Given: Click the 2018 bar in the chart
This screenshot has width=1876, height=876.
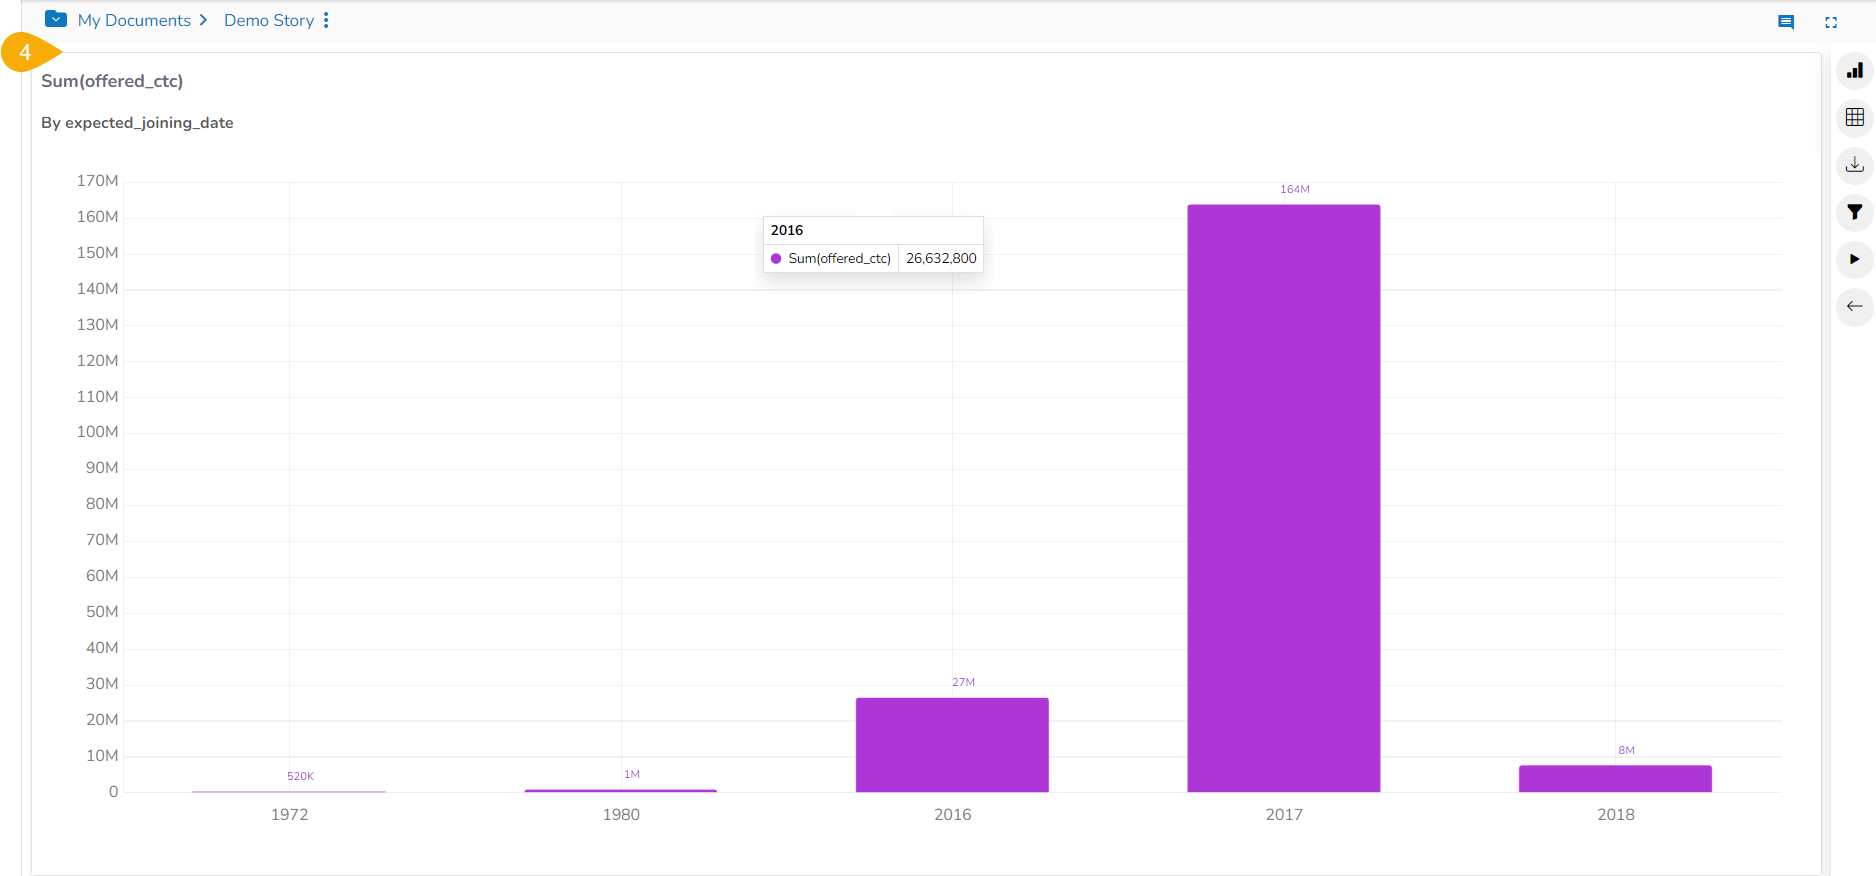Looking at the screenshot, I should pyautogui.click(x=1614, y=779).
